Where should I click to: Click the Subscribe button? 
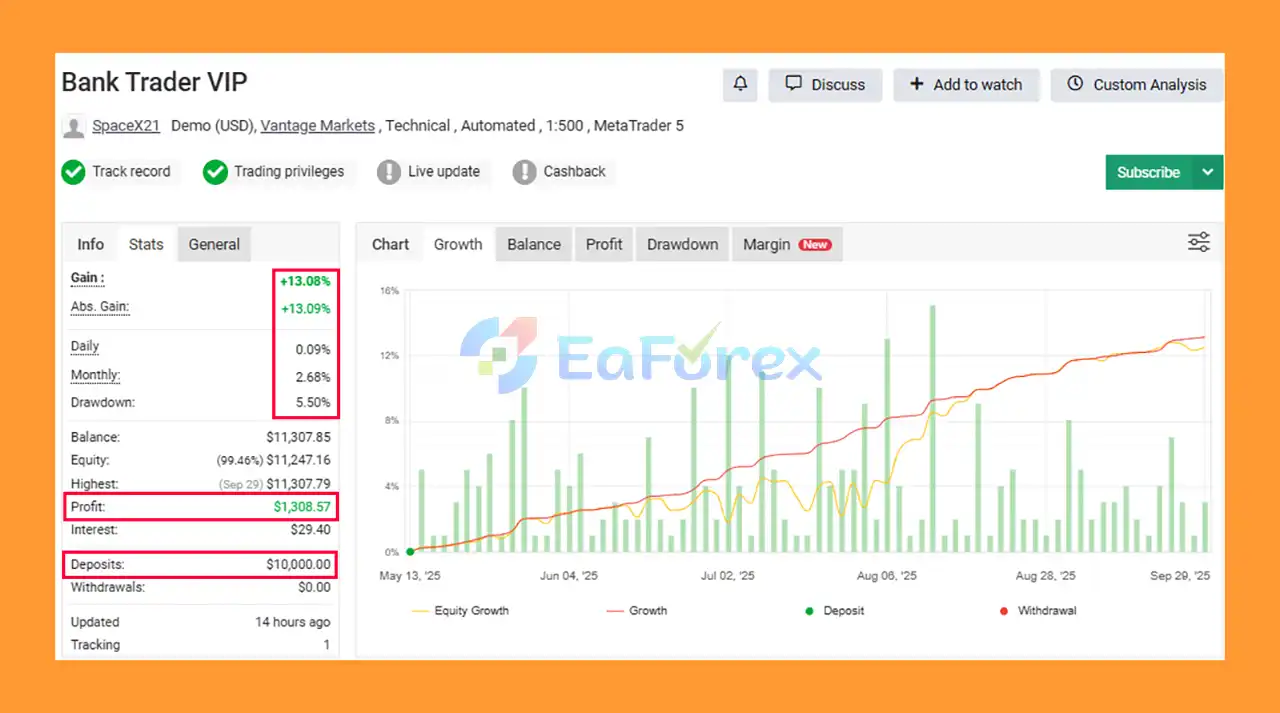(1148, 172)
